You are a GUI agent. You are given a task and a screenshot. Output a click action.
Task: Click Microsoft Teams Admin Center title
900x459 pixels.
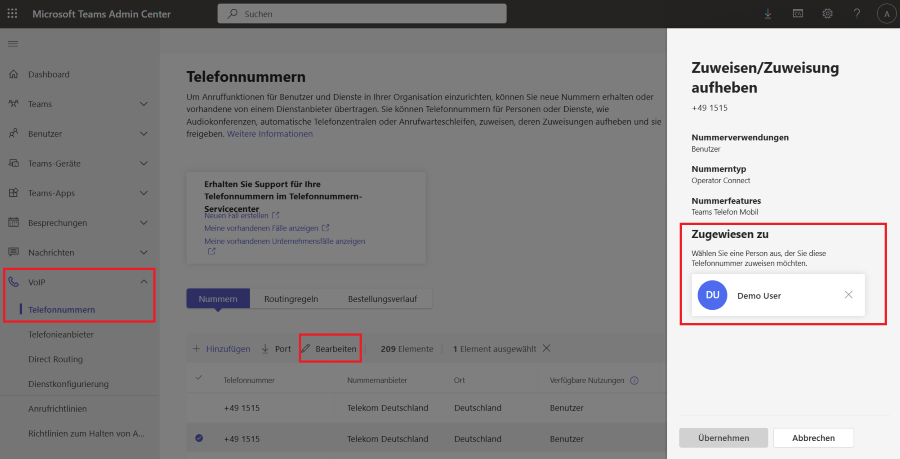(x=102, y=14)
